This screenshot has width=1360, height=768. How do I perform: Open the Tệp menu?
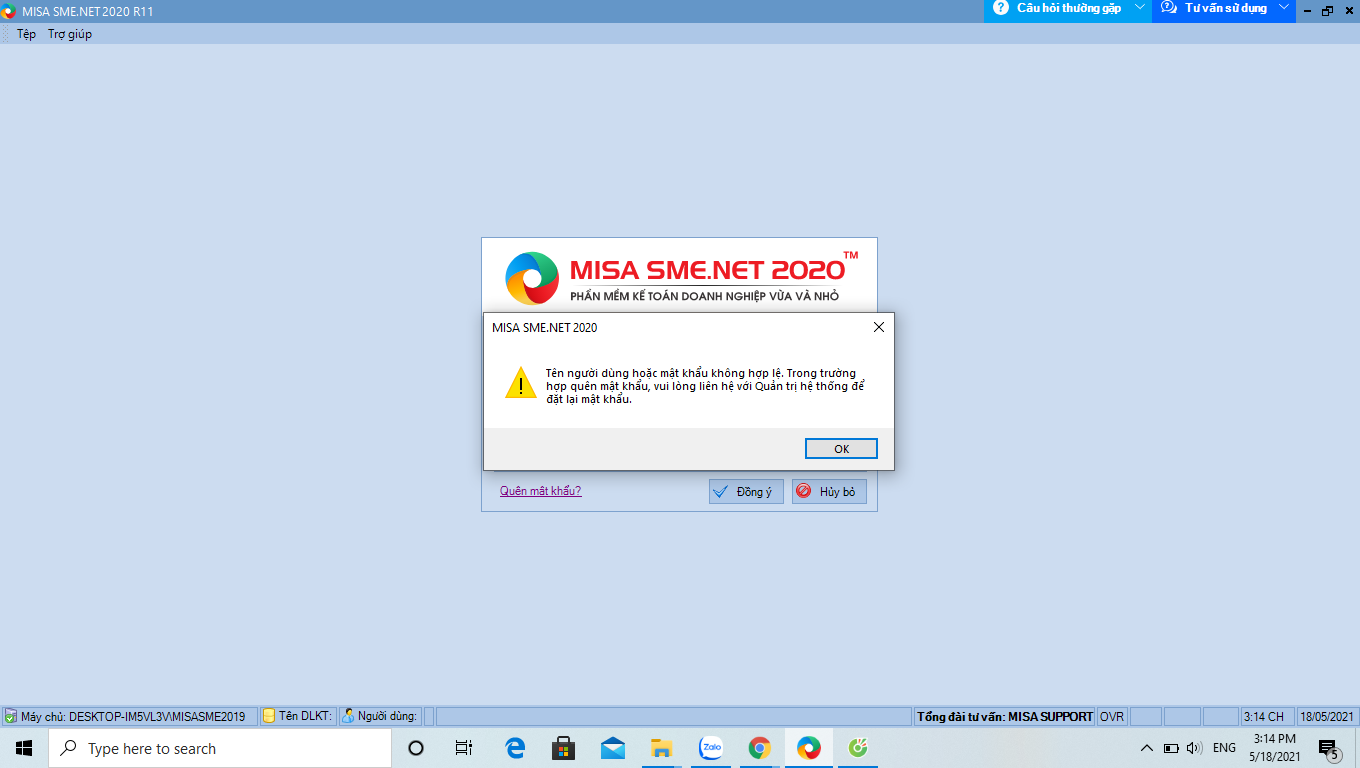point(26,34)
